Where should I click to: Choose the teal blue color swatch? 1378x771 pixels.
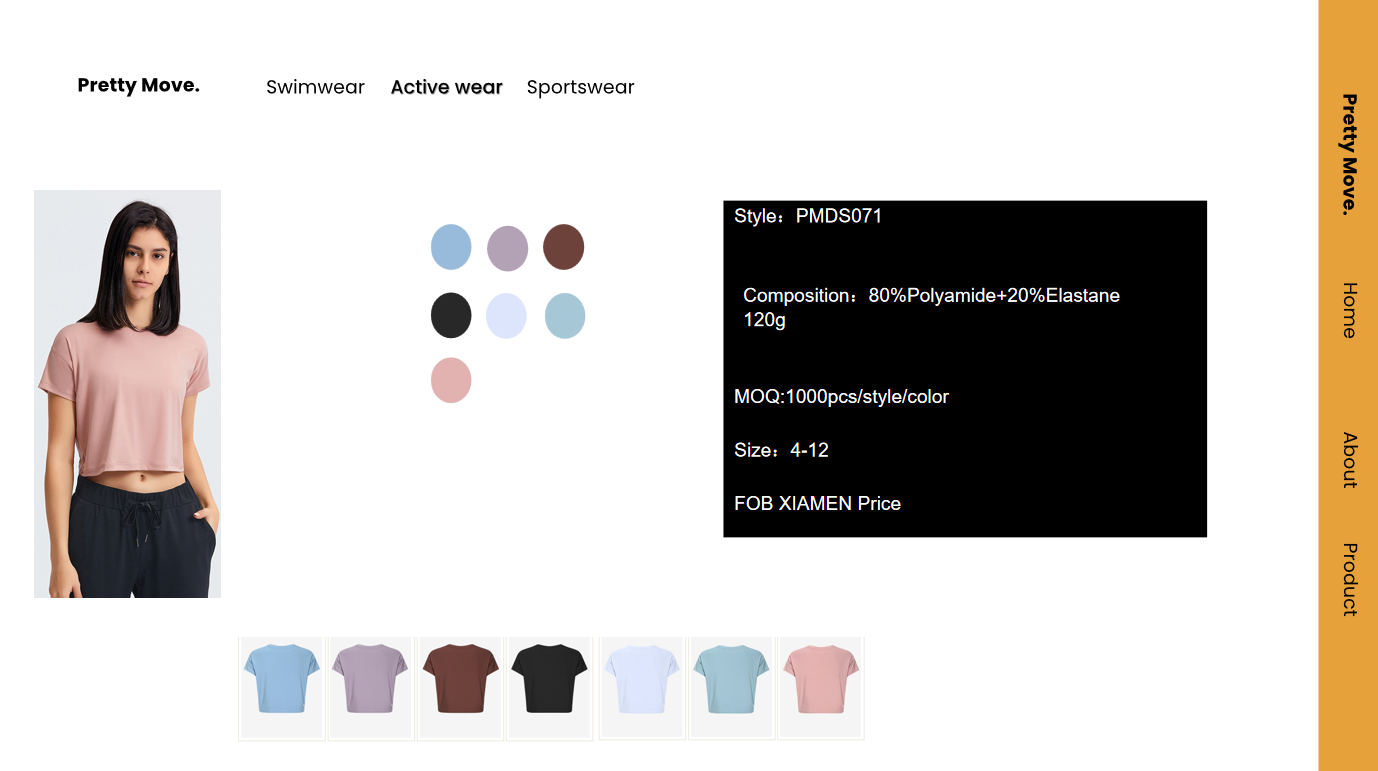point(565,316)
